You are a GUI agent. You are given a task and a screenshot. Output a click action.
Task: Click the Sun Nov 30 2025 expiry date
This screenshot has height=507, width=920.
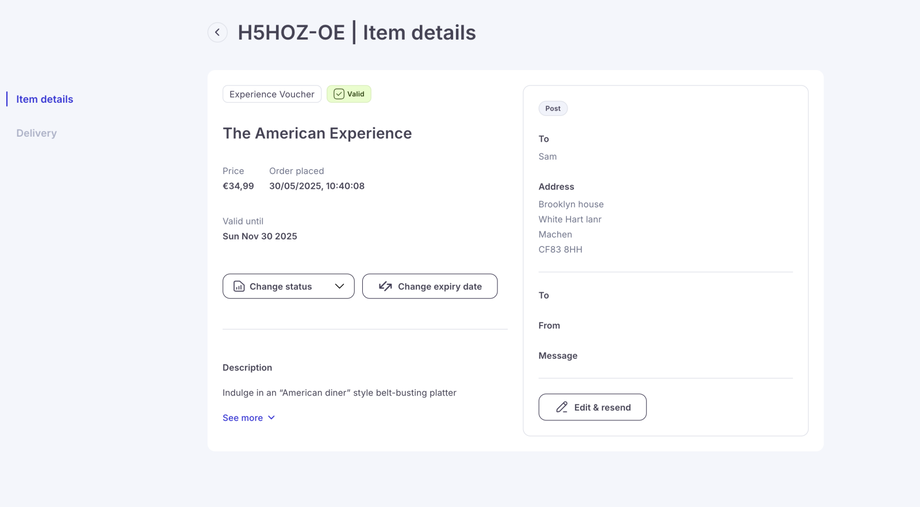coord(260,236)
